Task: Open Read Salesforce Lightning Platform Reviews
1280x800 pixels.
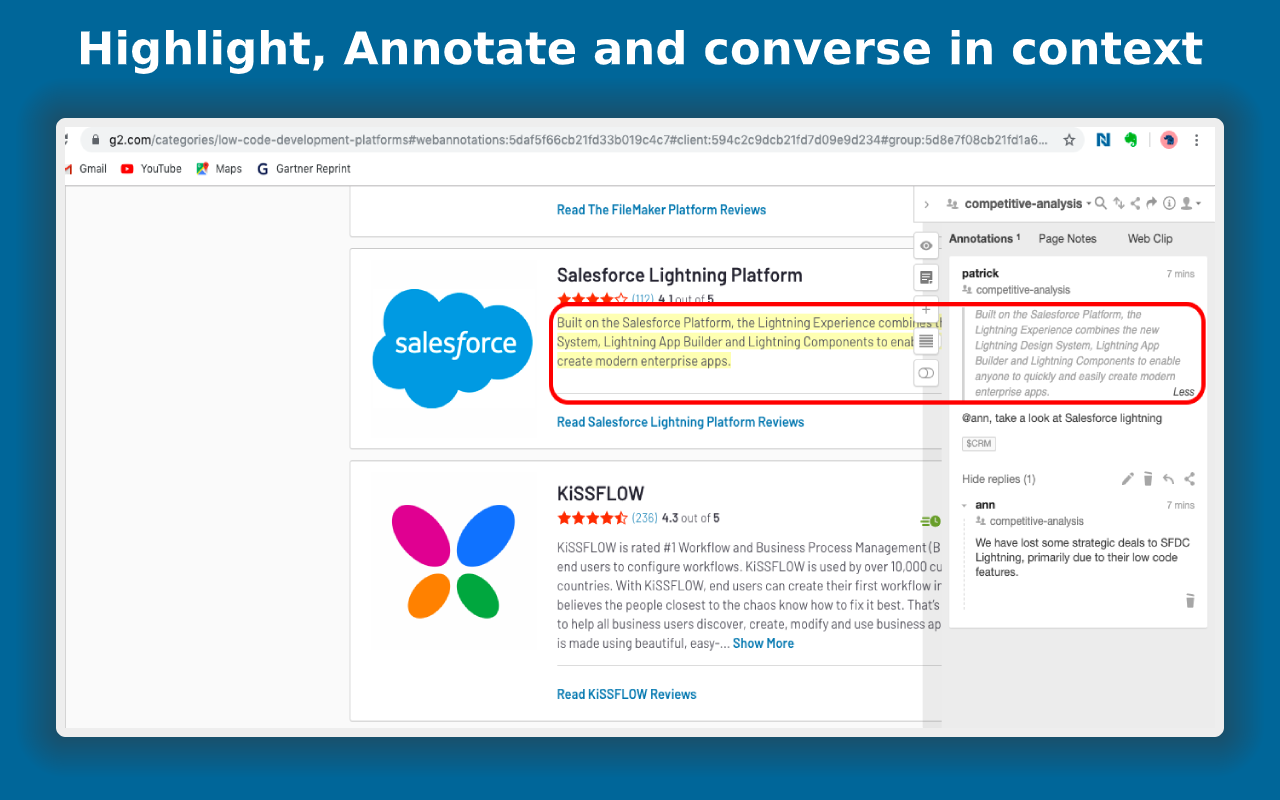Action: tap(680, 421)
